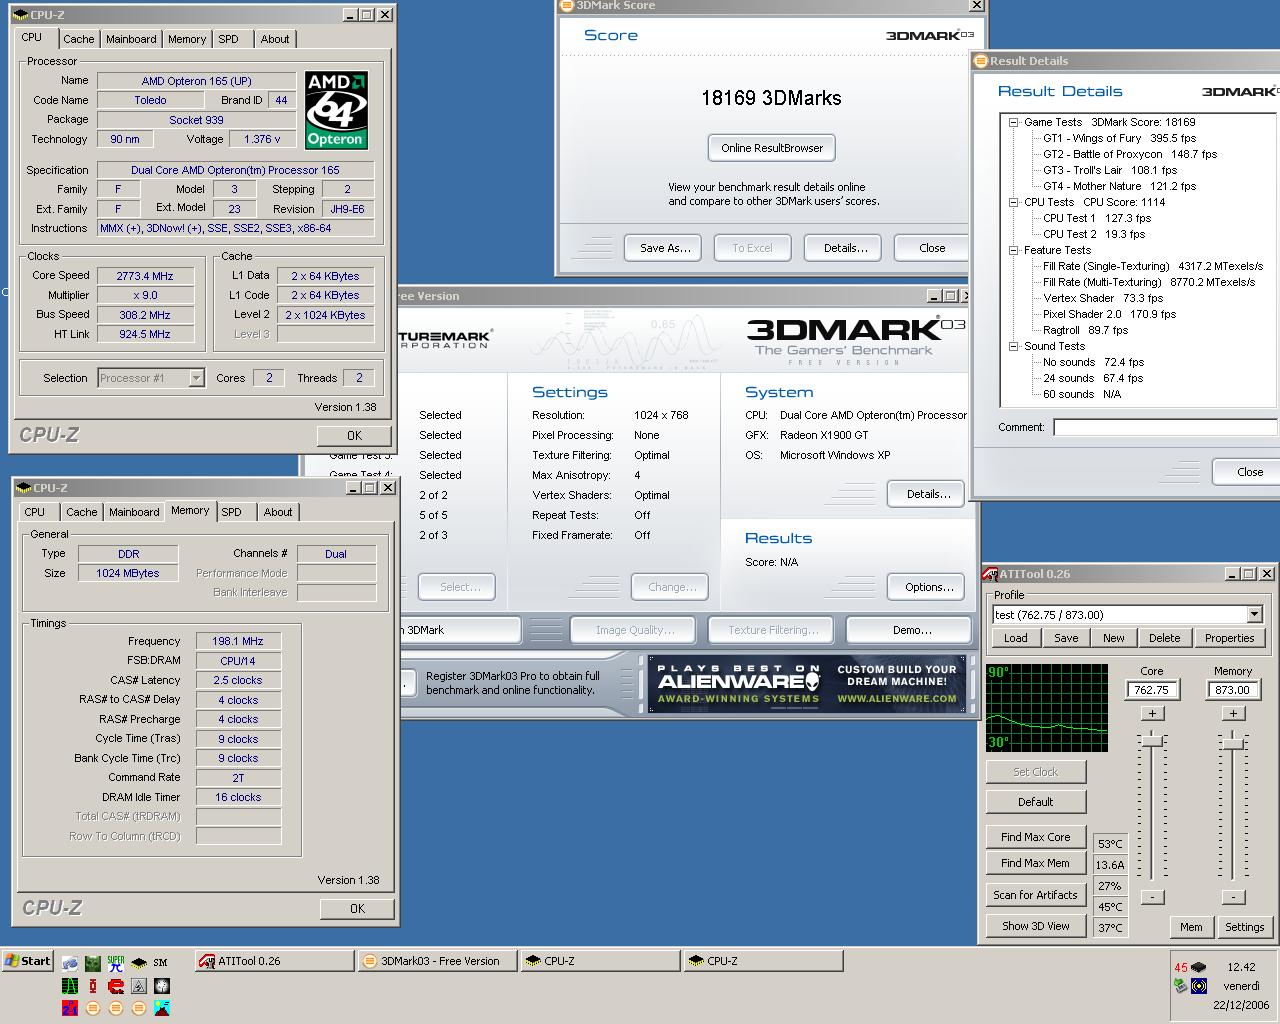
Task: Click the Comment input field
Action: [1166, 427]
